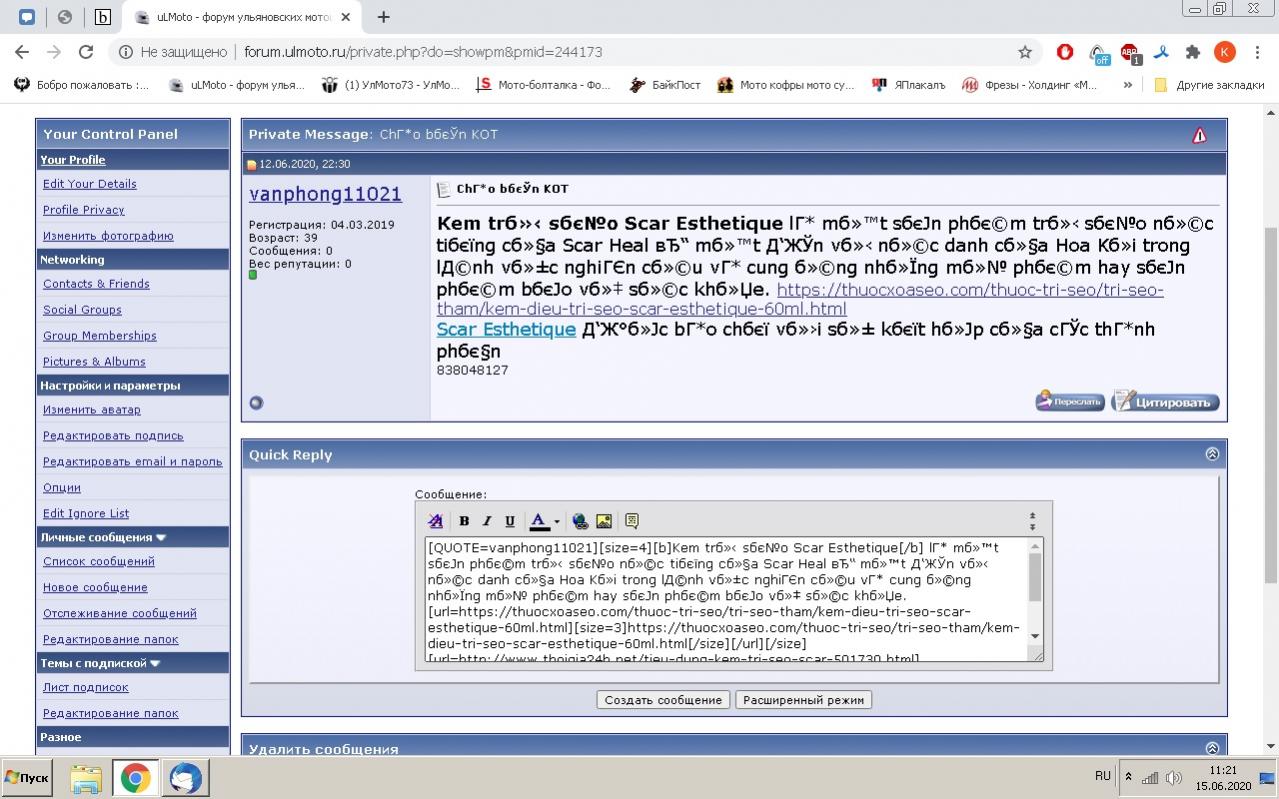Click the Insert Link globe icon
This screenshot has width=1279, height=799.
[580, 521]
